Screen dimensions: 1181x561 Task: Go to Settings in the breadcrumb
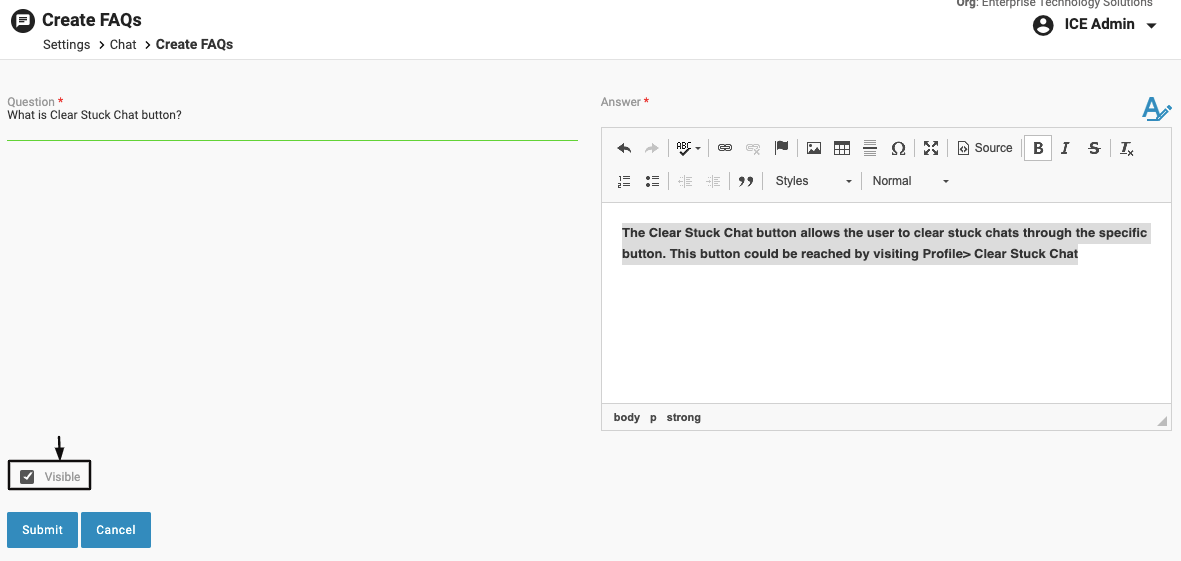(x=66, y=45)
